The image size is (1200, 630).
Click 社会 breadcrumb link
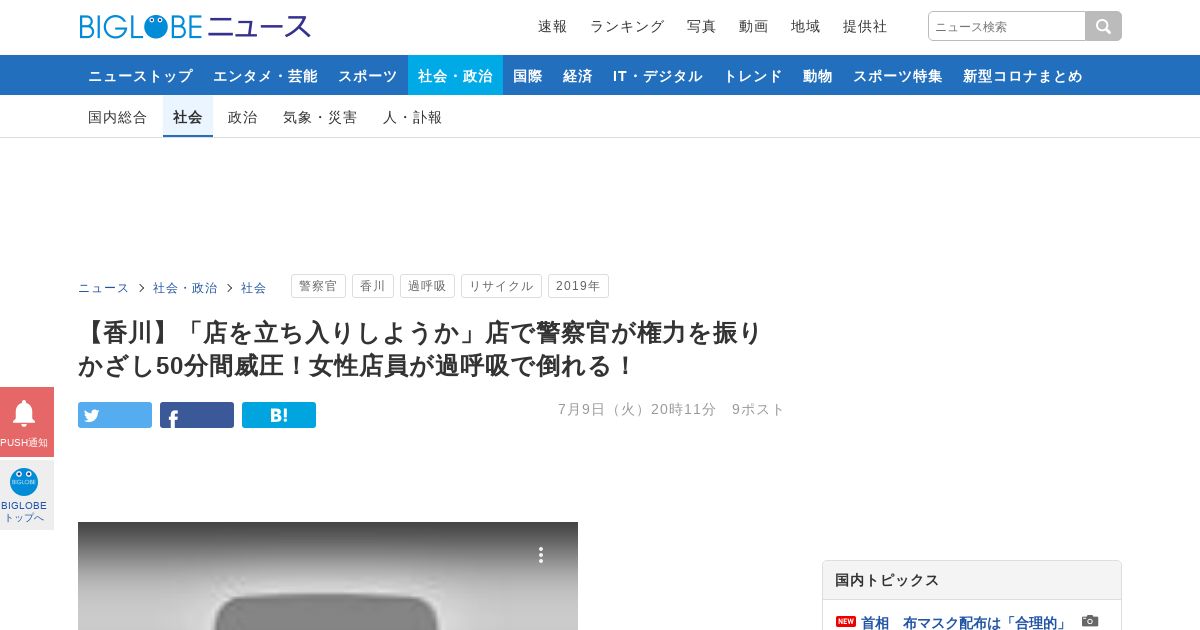click(254, 288)
